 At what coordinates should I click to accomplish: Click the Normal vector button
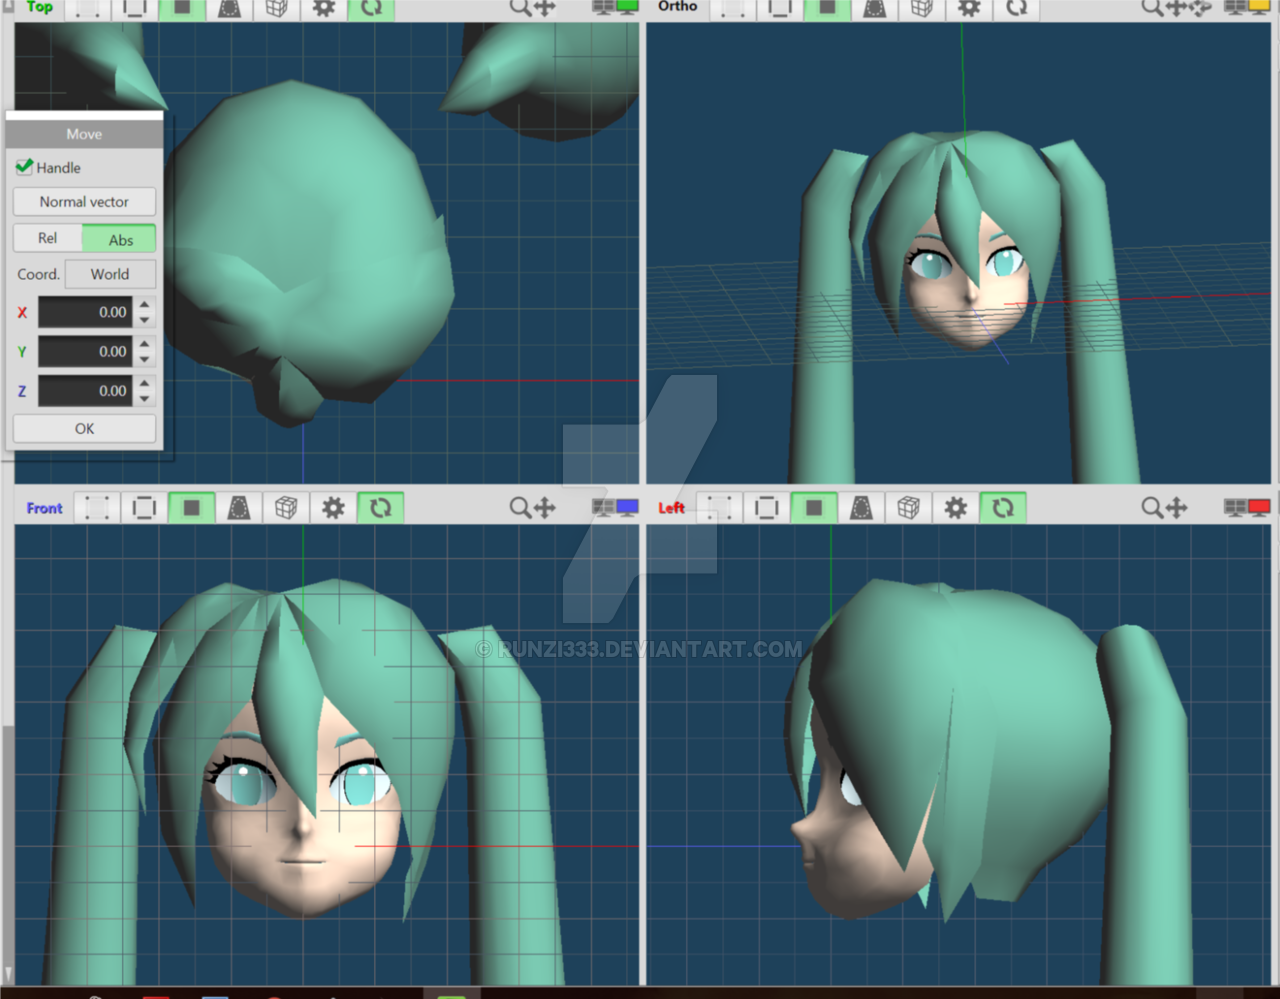tap(84, 202)
